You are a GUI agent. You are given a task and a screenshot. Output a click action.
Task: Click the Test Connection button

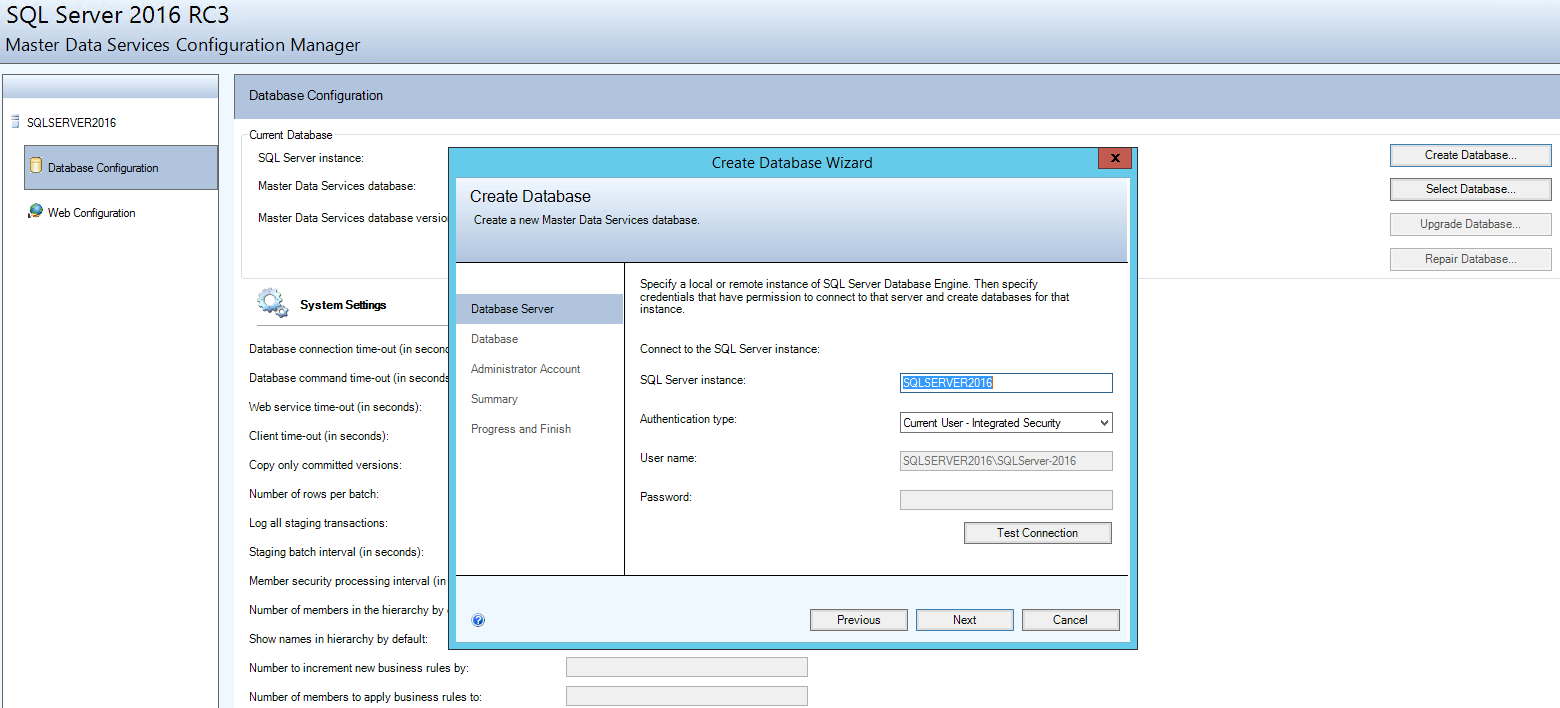[1038, 533]
